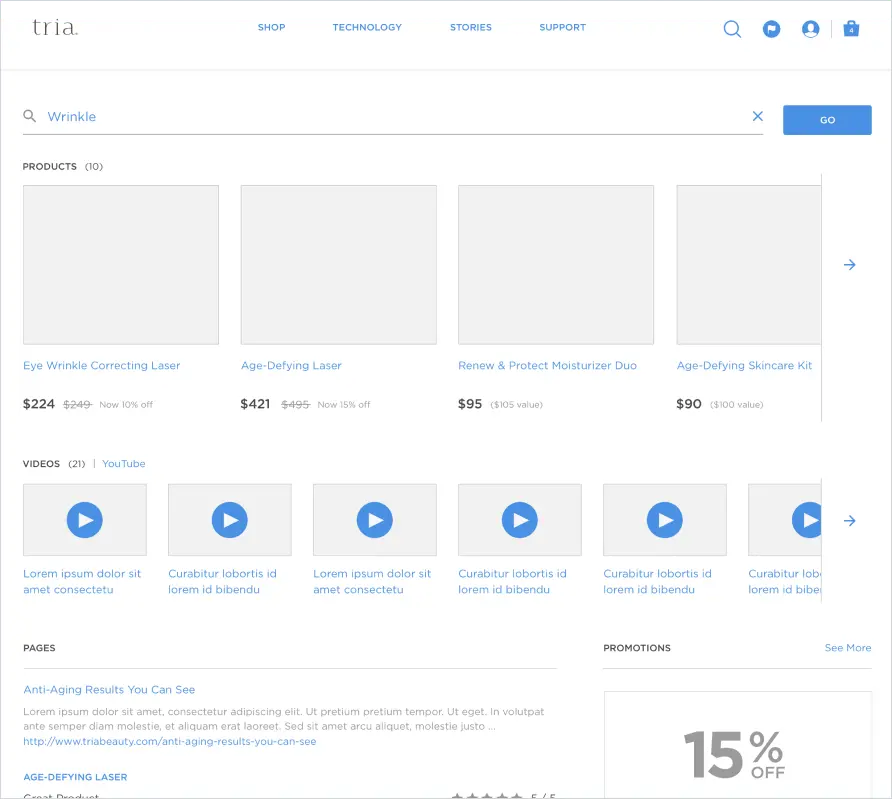The height and width of the screenshot is (799, 892).
Task: Click the 'Now 15% off' discount label
Action: (344, 404)
